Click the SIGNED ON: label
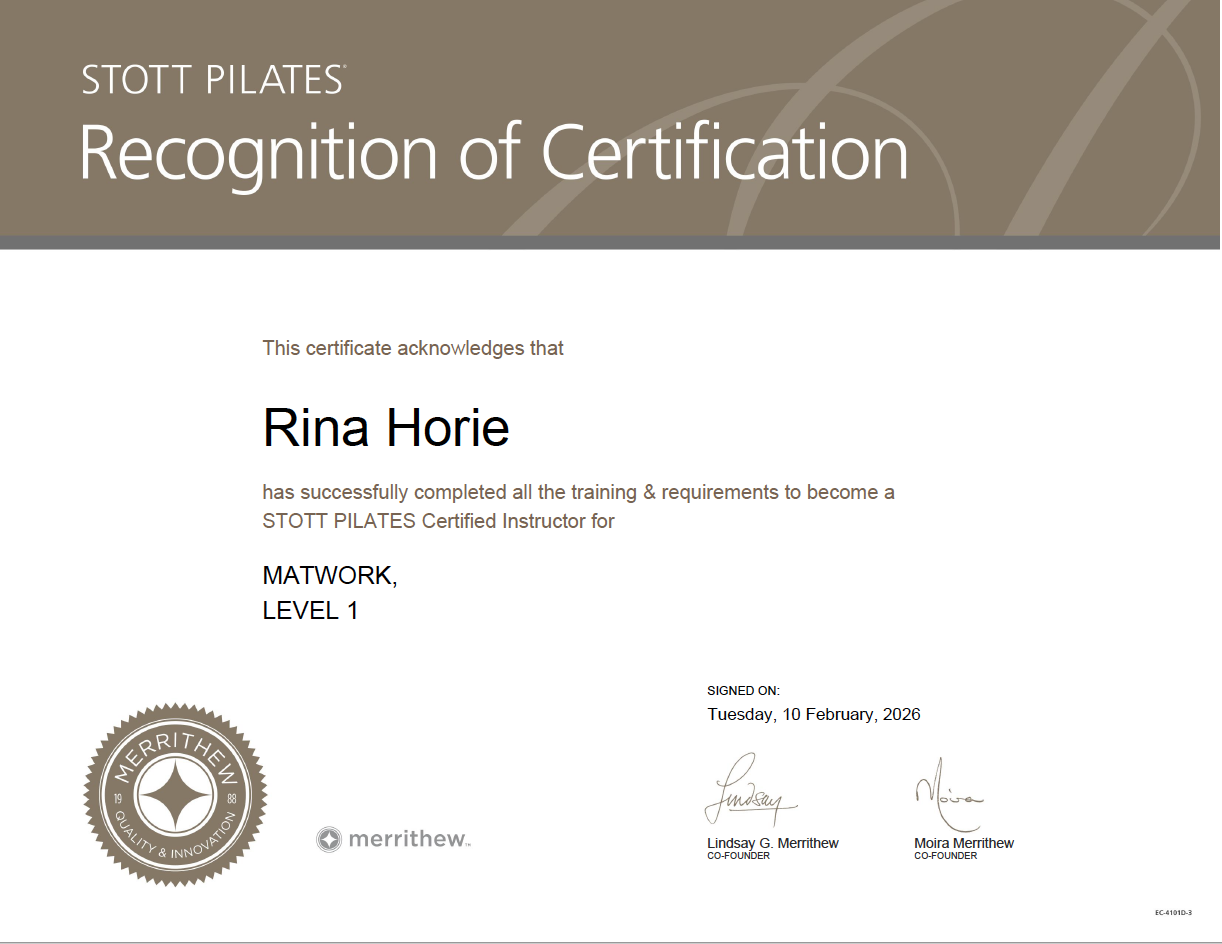The height and width of the screenshot is (944, 1222). 743,691
